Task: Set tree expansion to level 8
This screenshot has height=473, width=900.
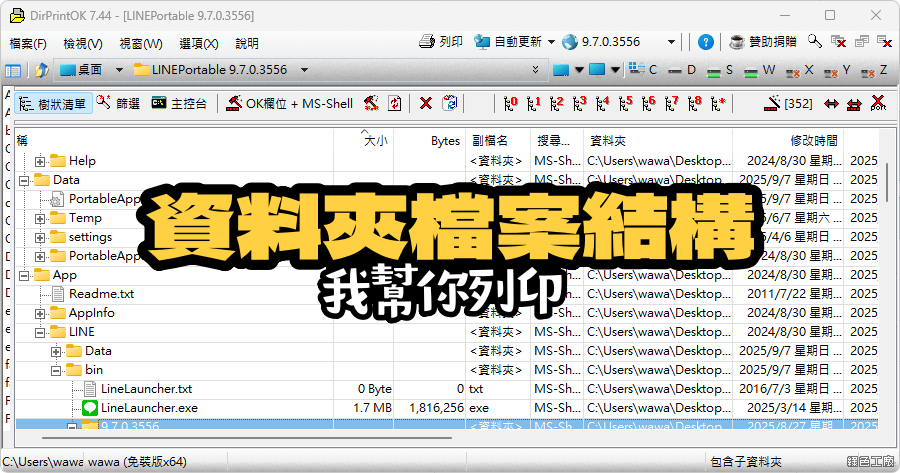Action: point(694,103)
